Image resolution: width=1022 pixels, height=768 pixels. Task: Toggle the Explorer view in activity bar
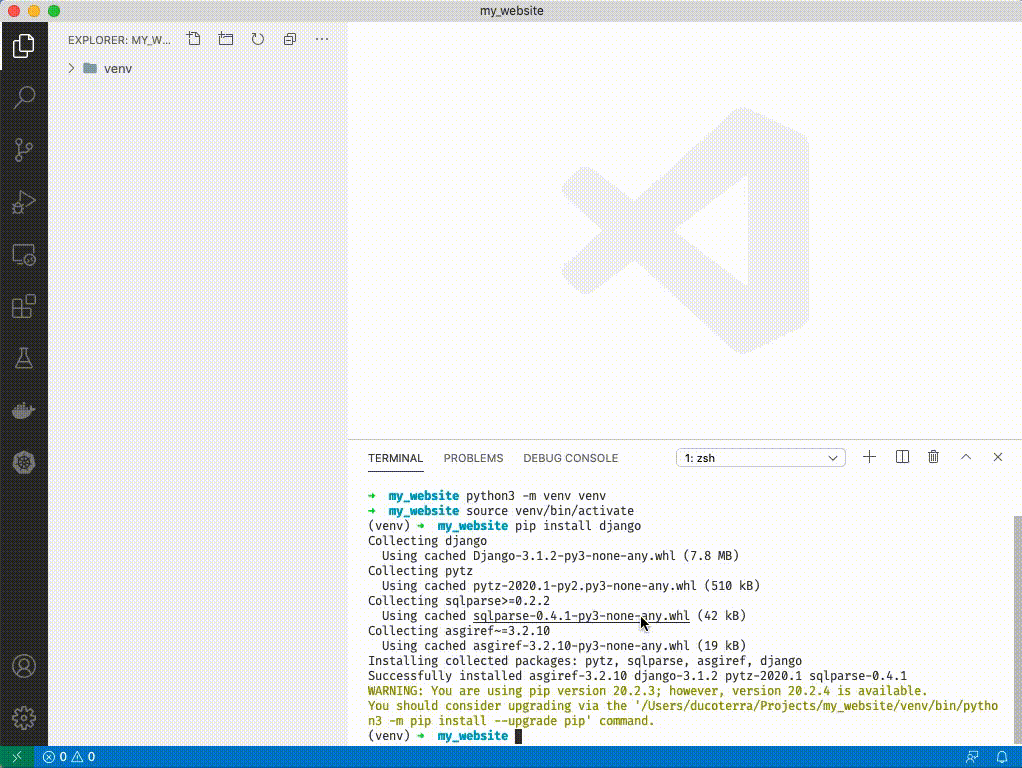[x=23, y=45]
